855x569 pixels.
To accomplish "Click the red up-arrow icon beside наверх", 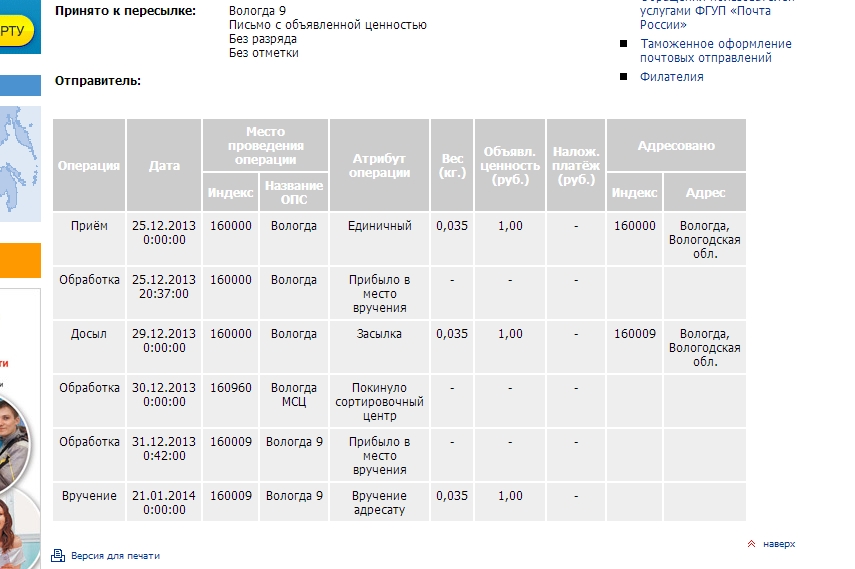I will coord(751,544).
